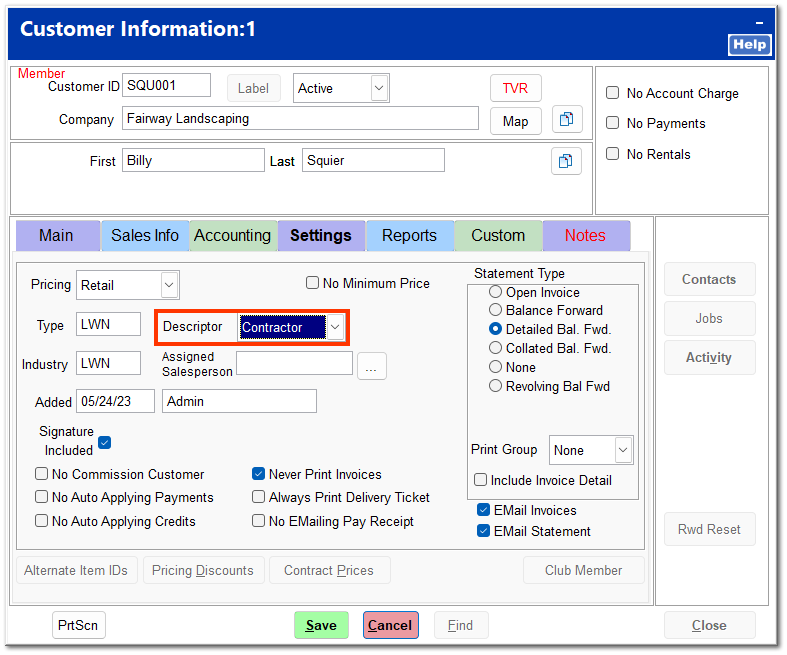Choose Revolving Bal Fwd radio option
787x655 pixels.
coord(496,386)
